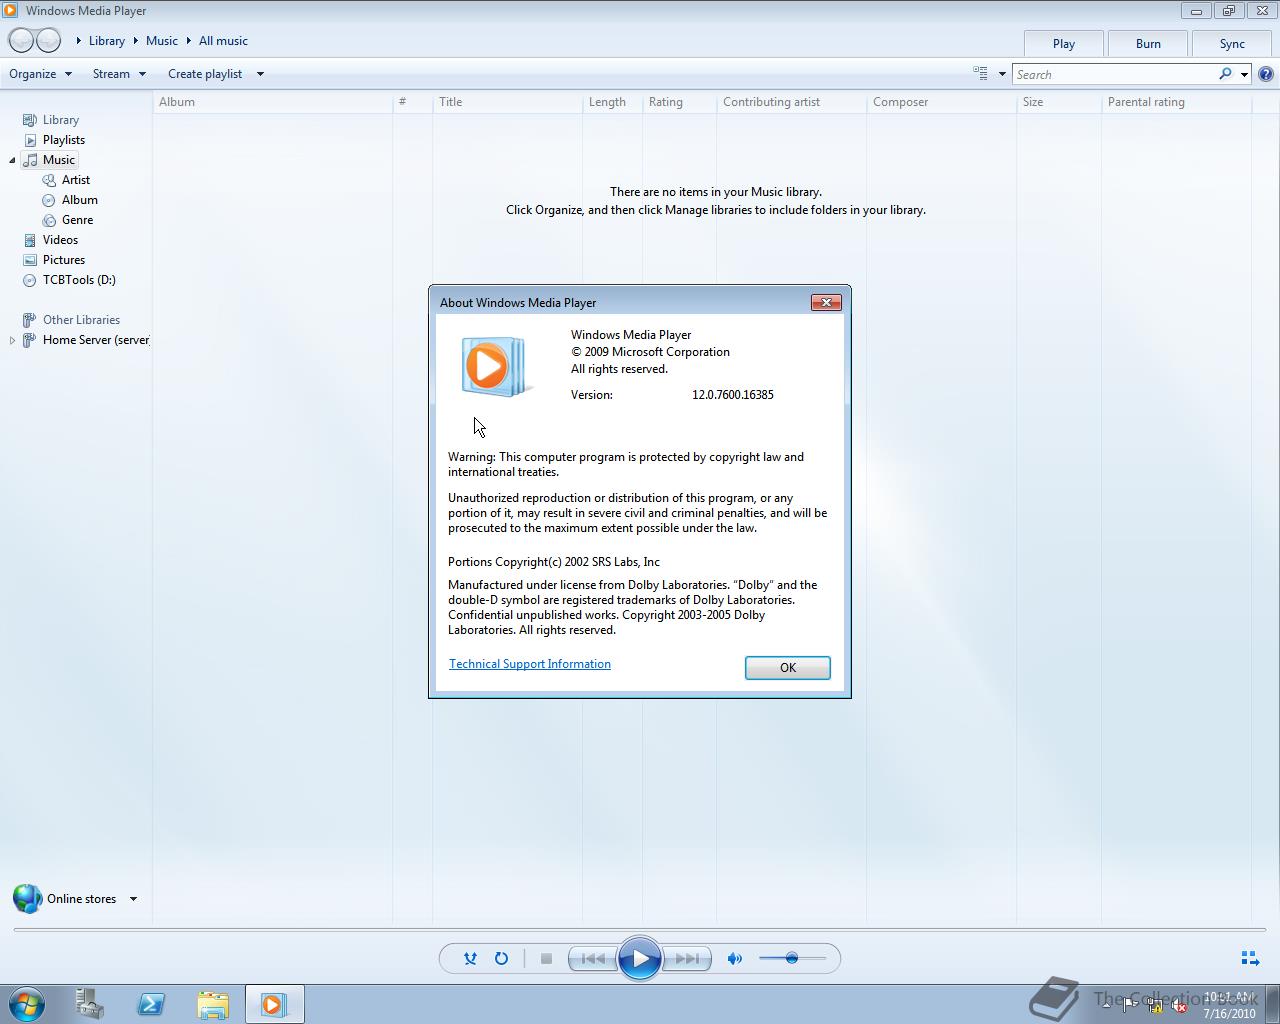
Task: Click Windows Media Player taskbar button
Action: pyautogui.click(x=274, y=1004)
